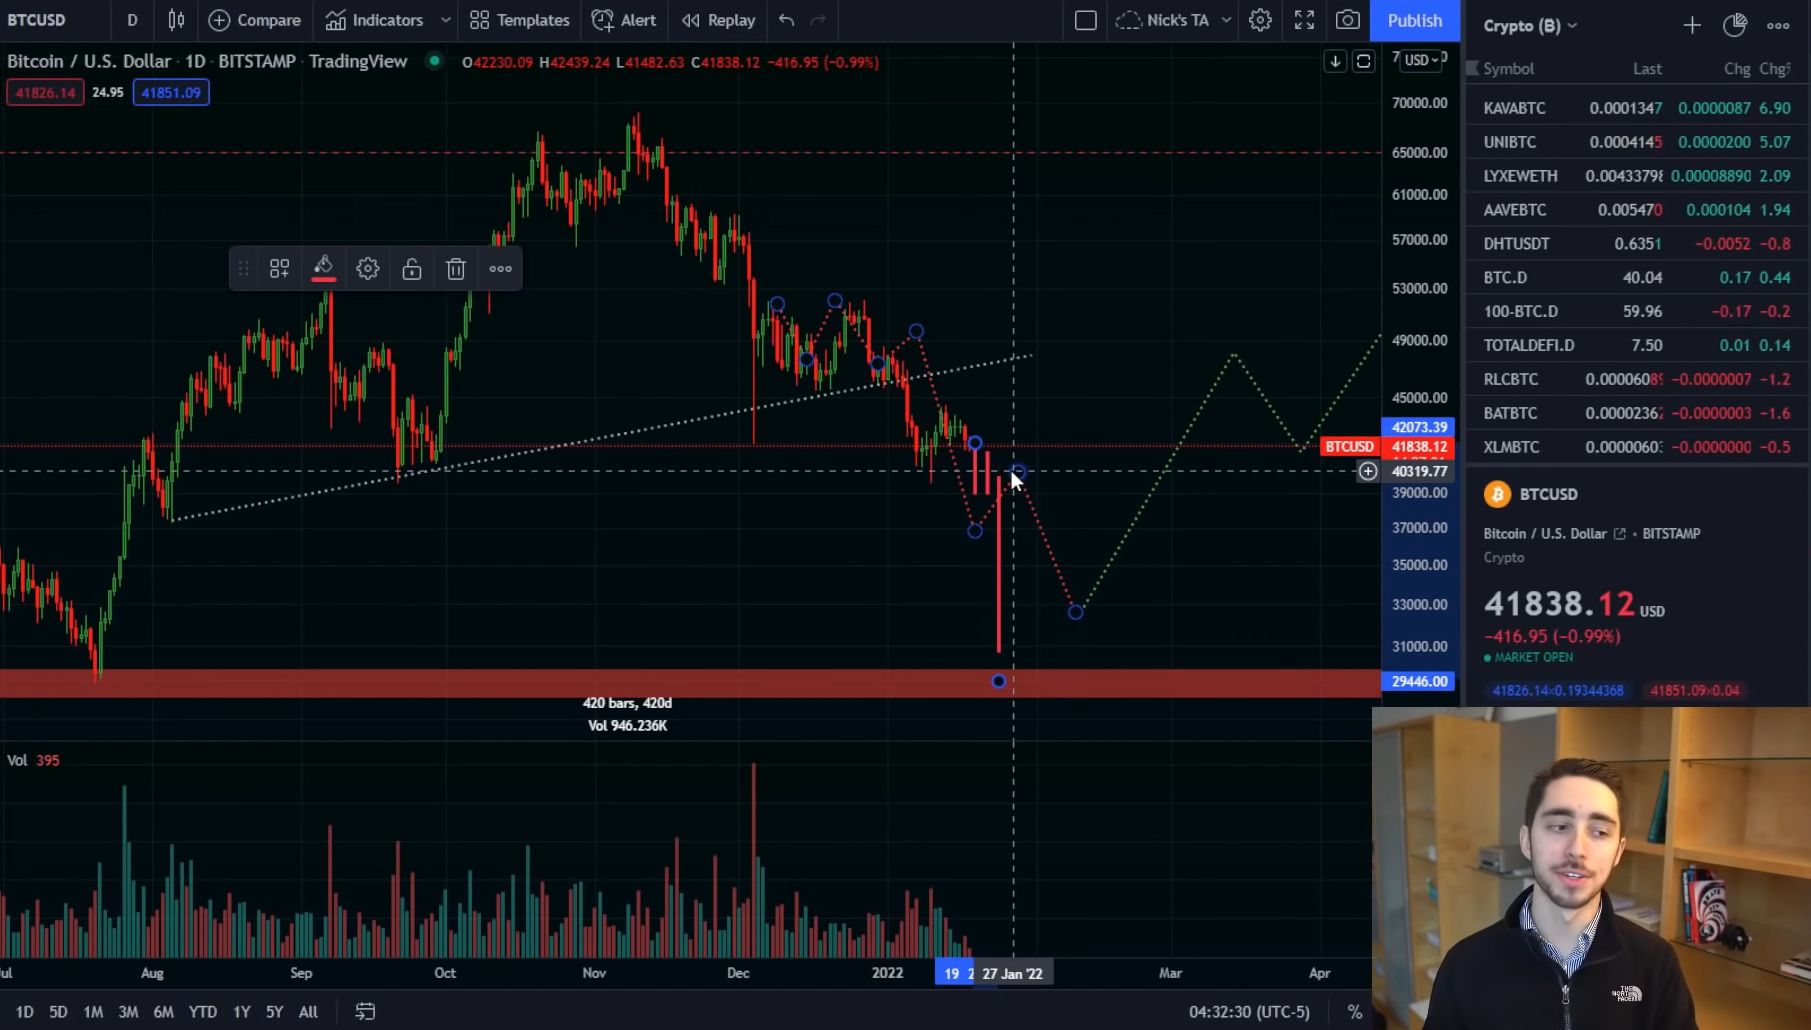This screenshot has height=1030, width=1811.
Task: Enter fullscreen mode
Action: (1304, 20)
